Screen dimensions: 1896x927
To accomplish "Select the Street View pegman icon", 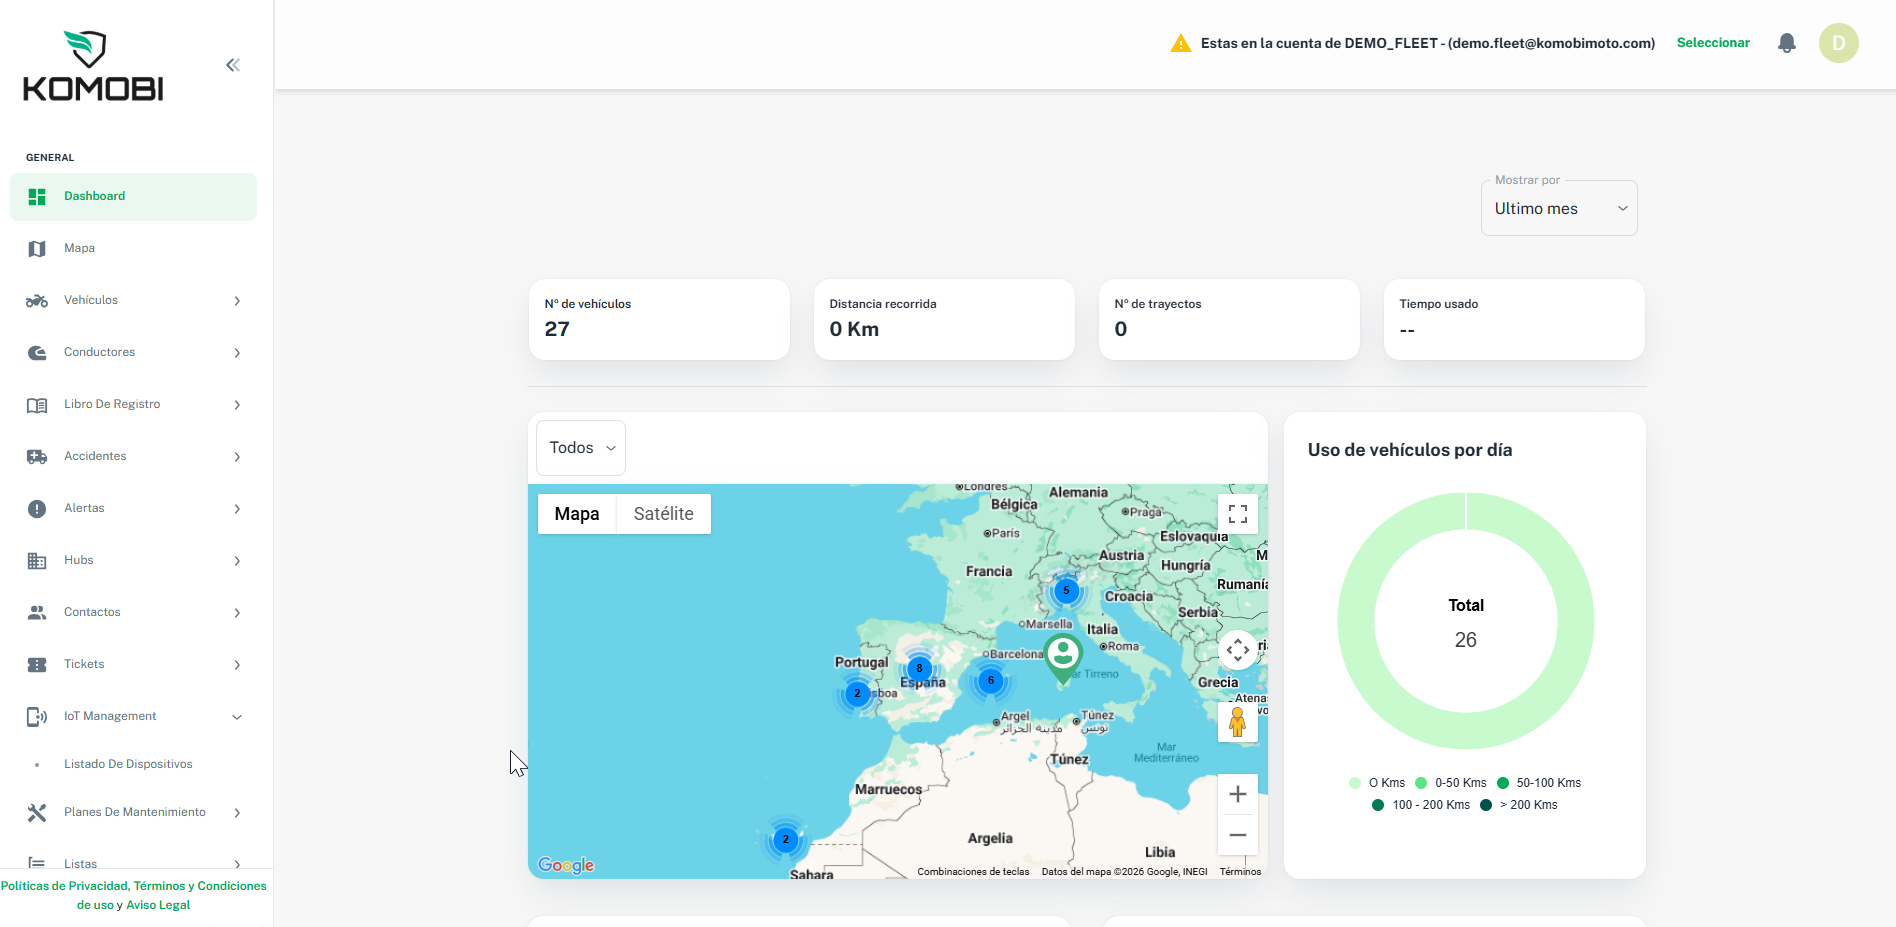I will 1238,721.
